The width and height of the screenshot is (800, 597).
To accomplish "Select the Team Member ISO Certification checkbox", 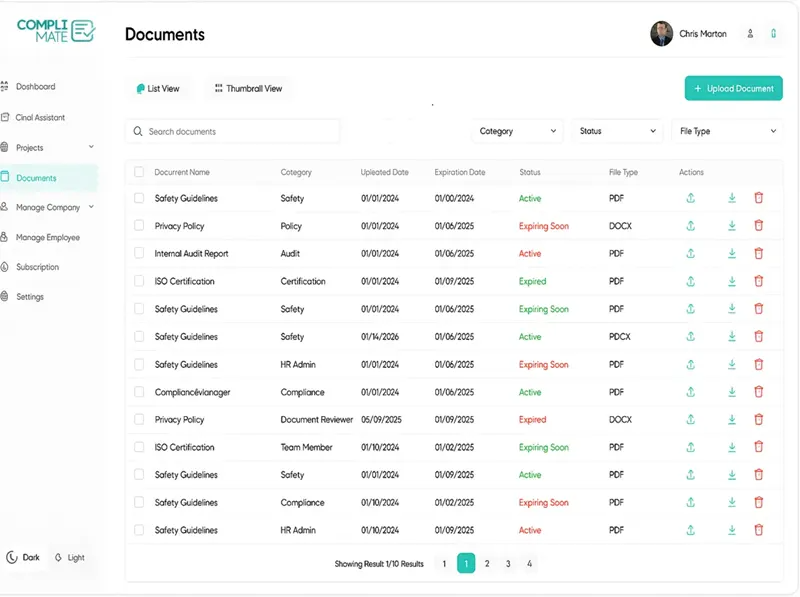I will (139, 447).
